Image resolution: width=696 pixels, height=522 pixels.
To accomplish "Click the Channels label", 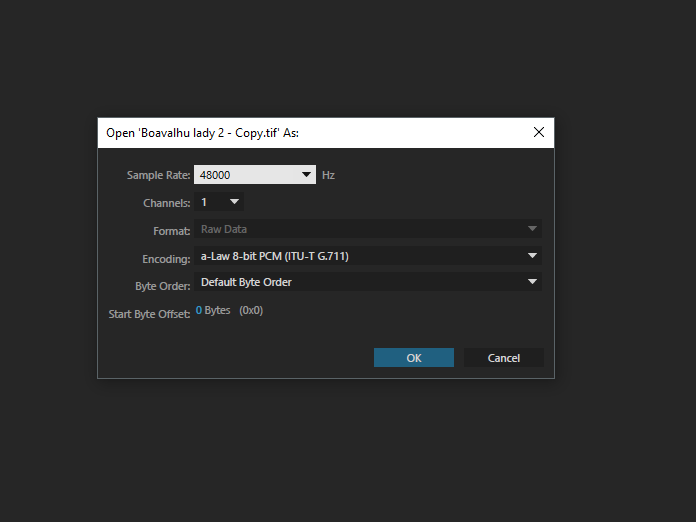I will coord(166,203).
